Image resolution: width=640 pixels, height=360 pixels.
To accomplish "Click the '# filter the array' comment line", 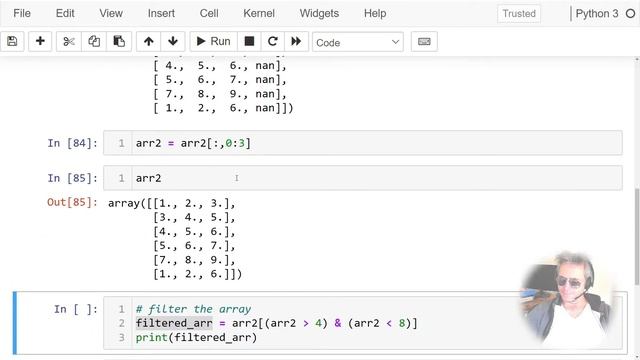I will point(193,309).
